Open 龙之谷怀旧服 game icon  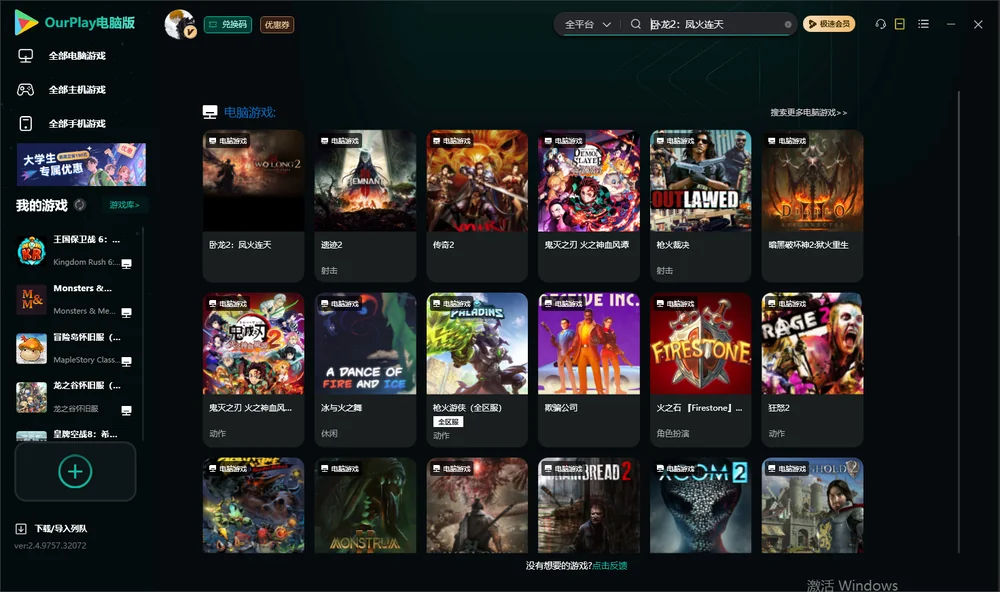pos(31,397)
